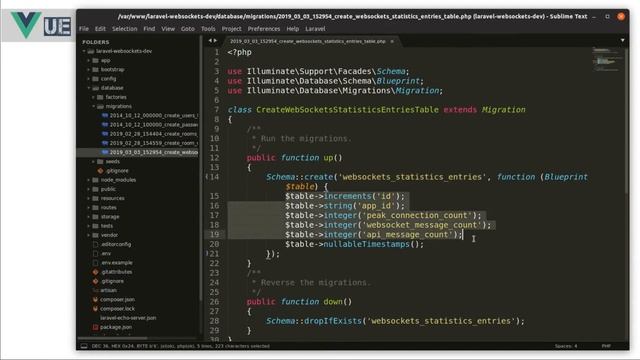Open 2014_10_12_000000_create_users migration file

[153, 116]
